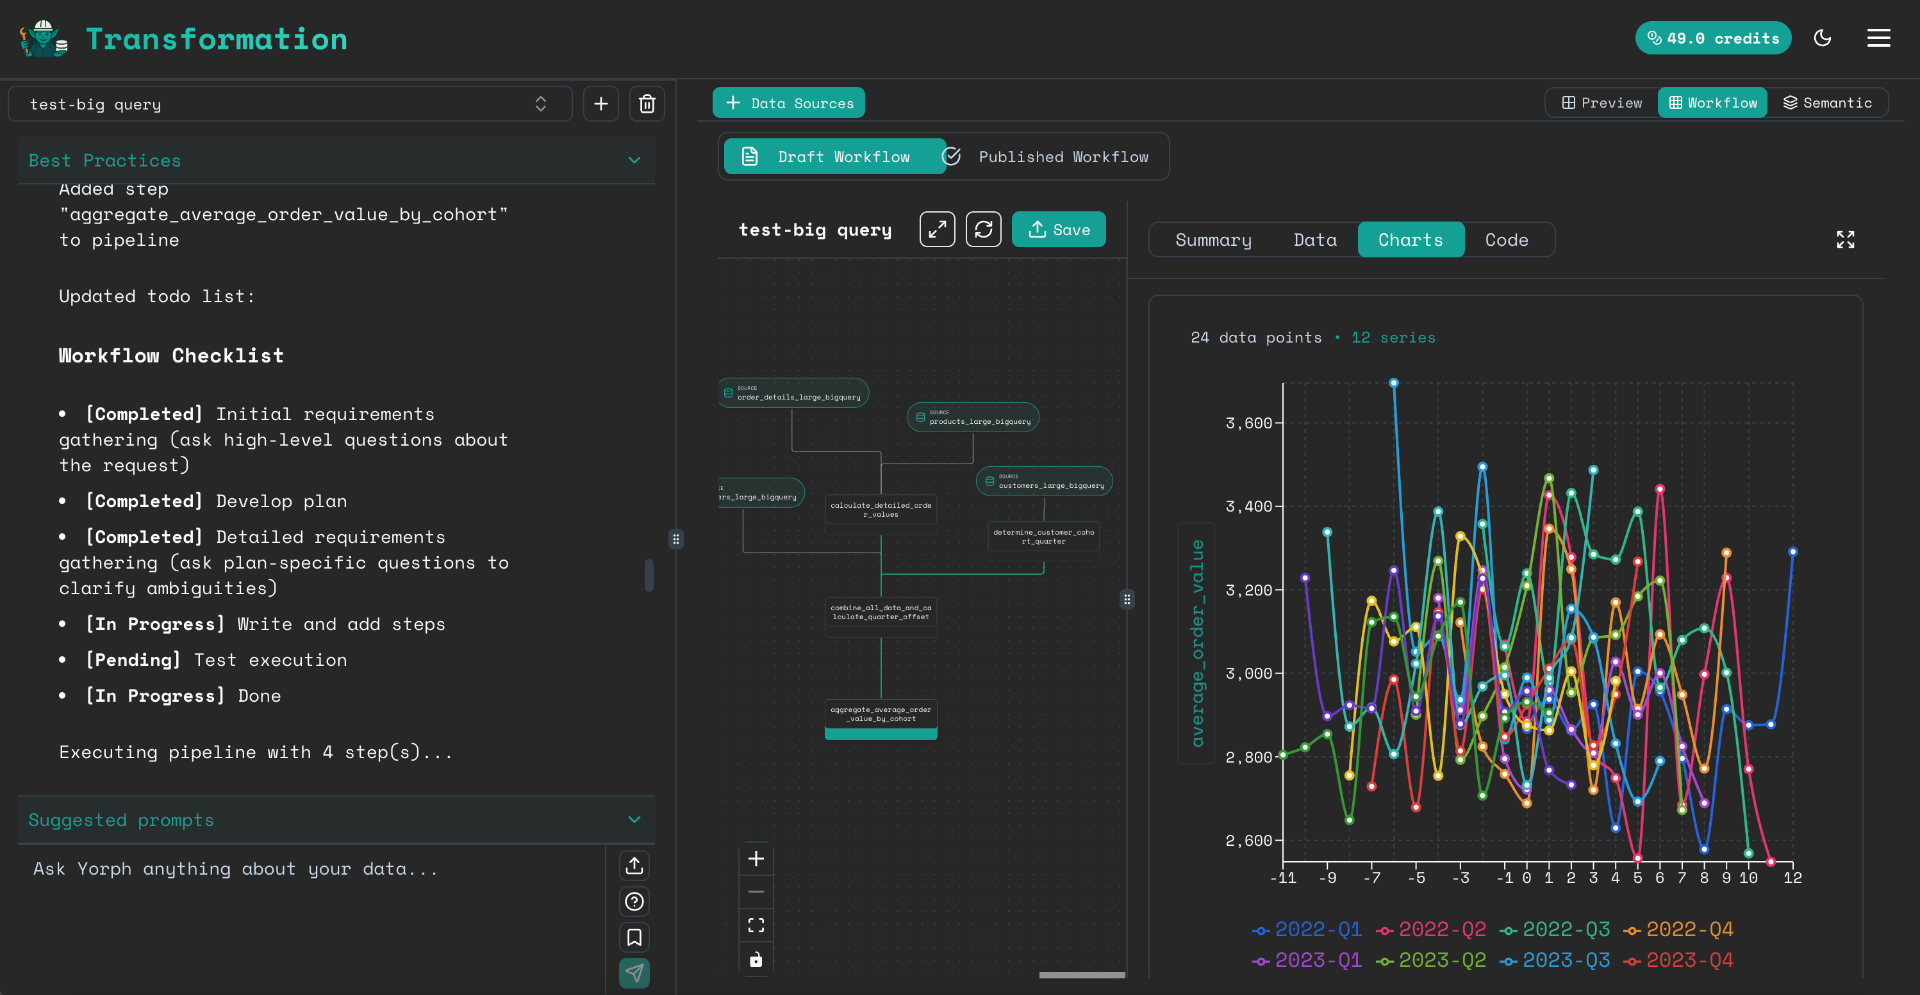Click the bookmark icon beside the chat input

634,937
